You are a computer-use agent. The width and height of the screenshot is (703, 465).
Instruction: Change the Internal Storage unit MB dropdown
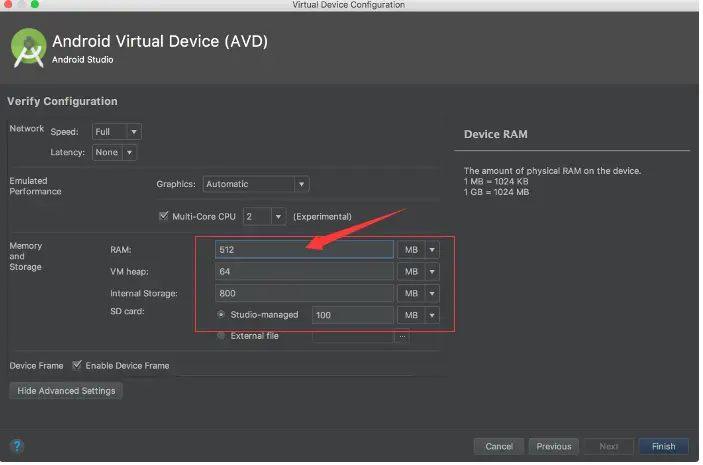coord(418,293)
